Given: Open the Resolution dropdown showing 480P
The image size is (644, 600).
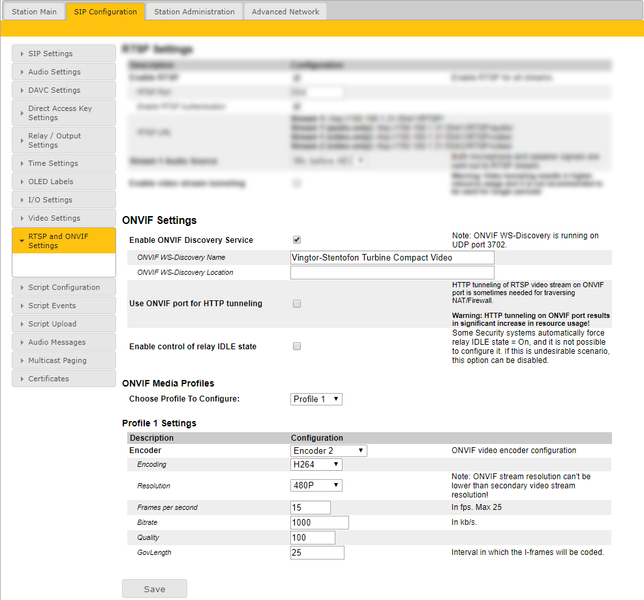Looking at the screenshot, I should pos(316,485).
